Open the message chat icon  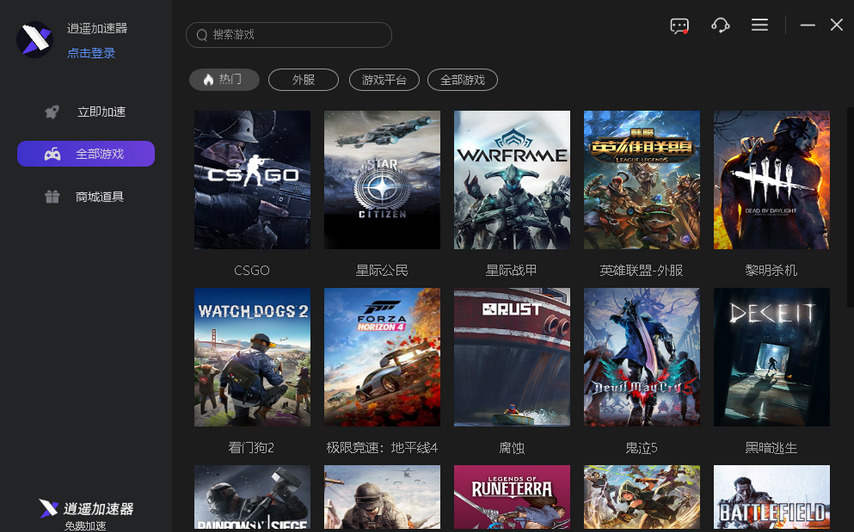click(679, 26)
